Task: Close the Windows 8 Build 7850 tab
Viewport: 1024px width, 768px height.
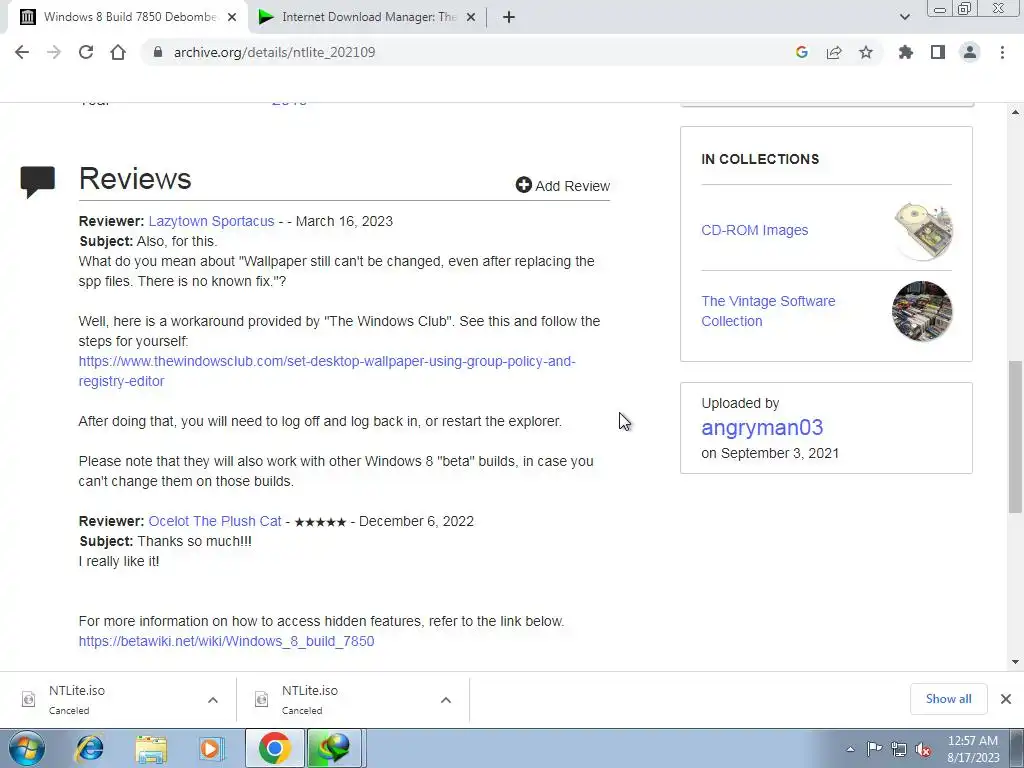Action: click(x=232, y=17)
